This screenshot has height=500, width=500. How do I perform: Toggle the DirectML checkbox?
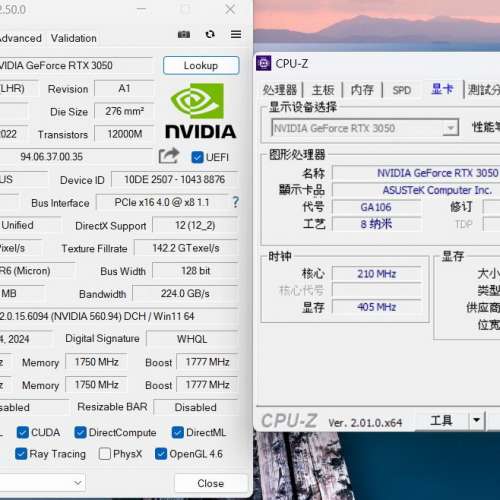(177, 433)
